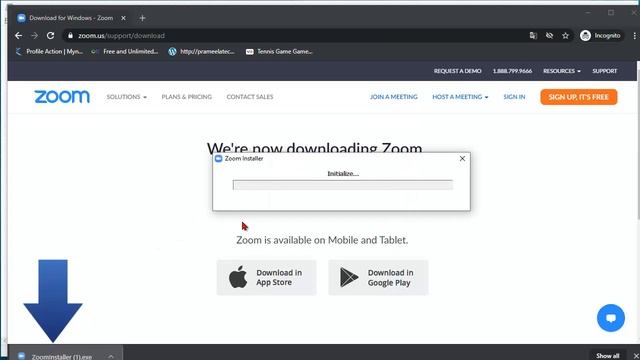Open the WordPress prameelatec bookmark

click(202, 51)
